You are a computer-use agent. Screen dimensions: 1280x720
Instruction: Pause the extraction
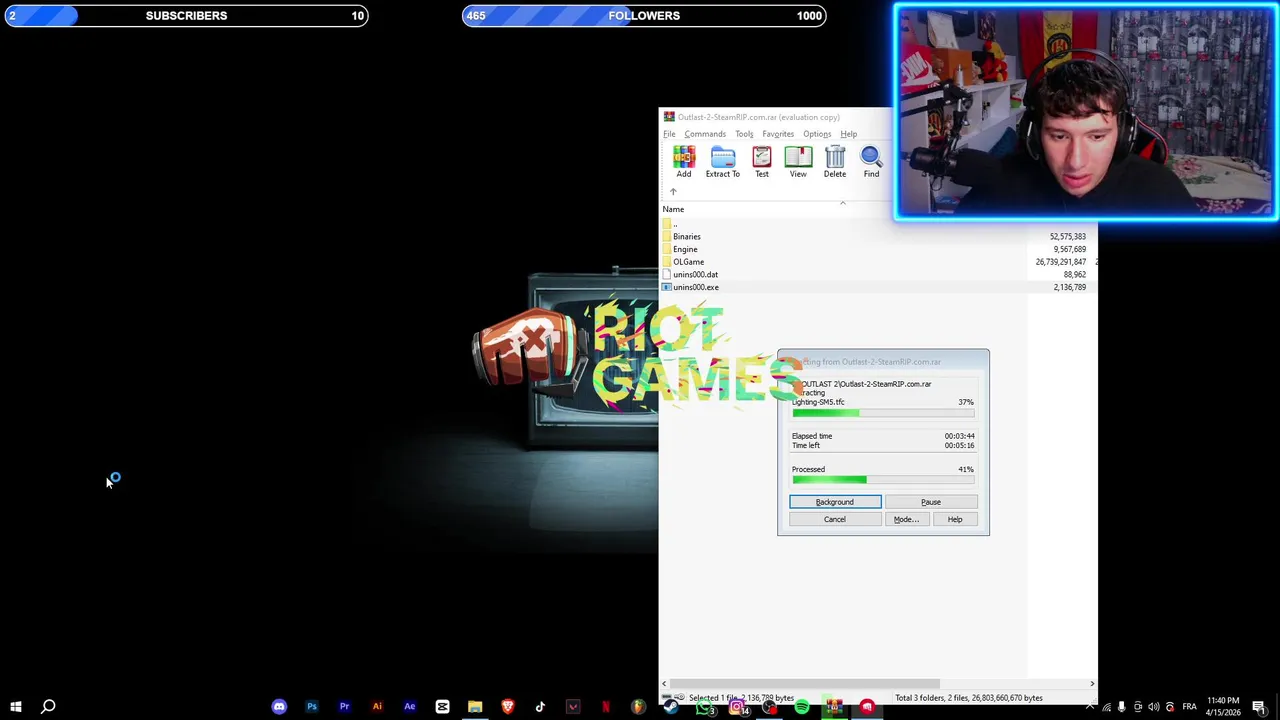tap(931, 502)
